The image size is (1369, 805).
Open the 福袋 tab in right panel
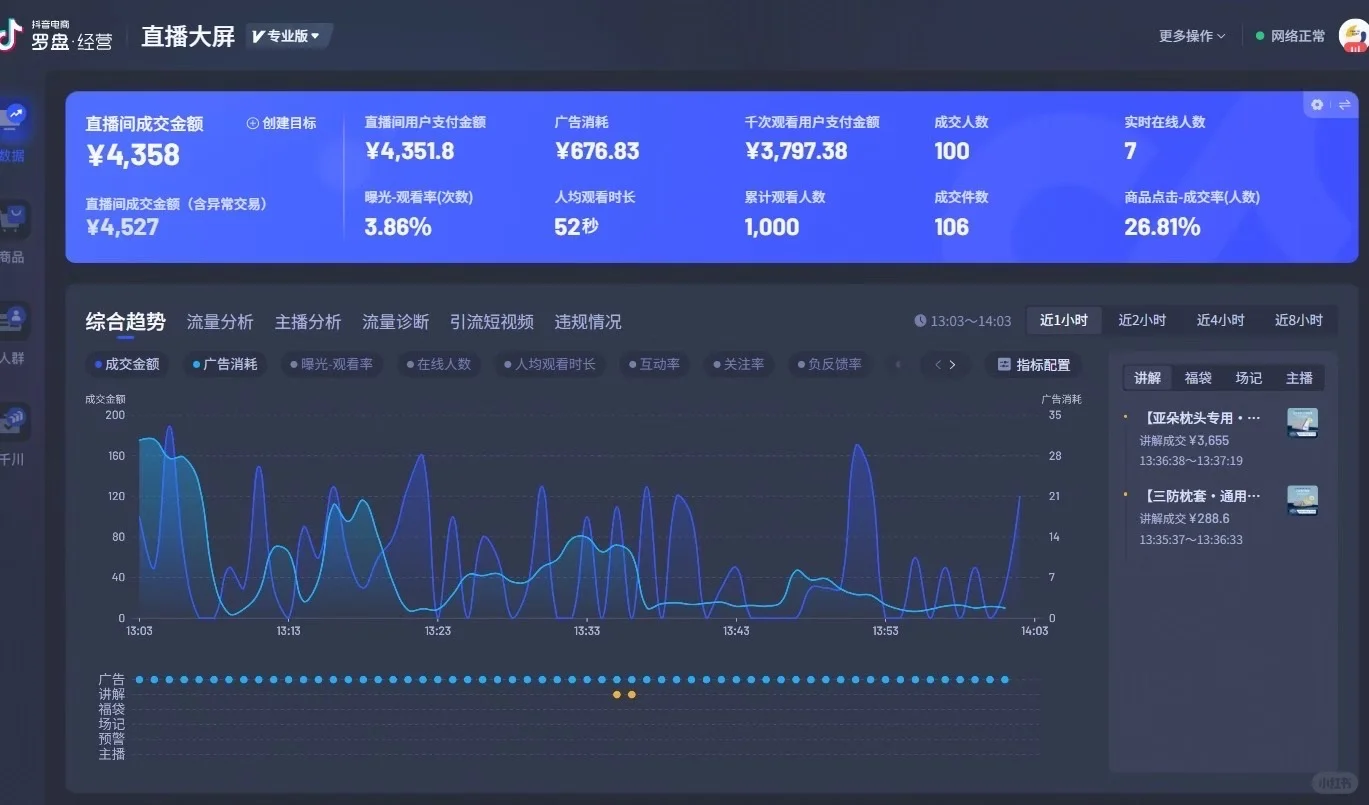[1197, 377]
